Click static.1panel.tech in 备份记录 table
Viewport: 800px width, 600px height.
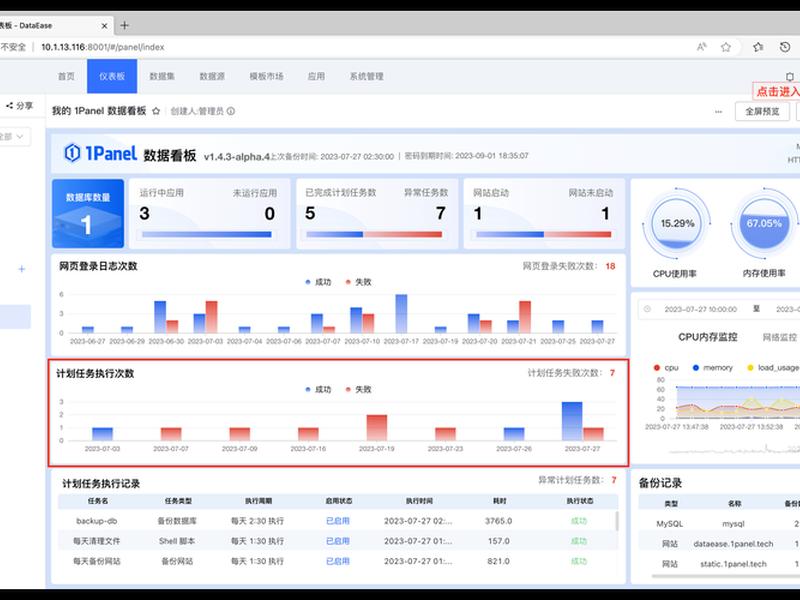point(733,564)
